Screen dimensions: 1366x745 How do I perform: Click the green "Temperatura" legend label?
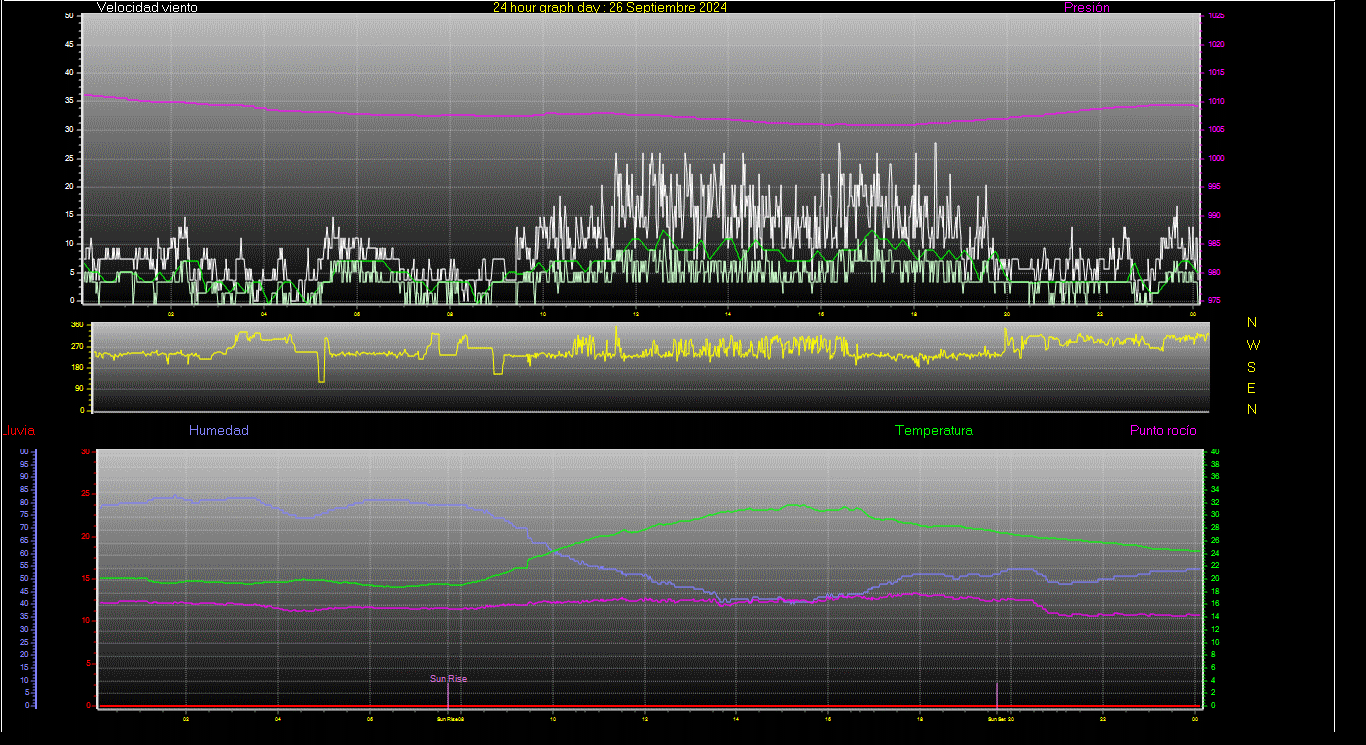click(x=933, y=431)
